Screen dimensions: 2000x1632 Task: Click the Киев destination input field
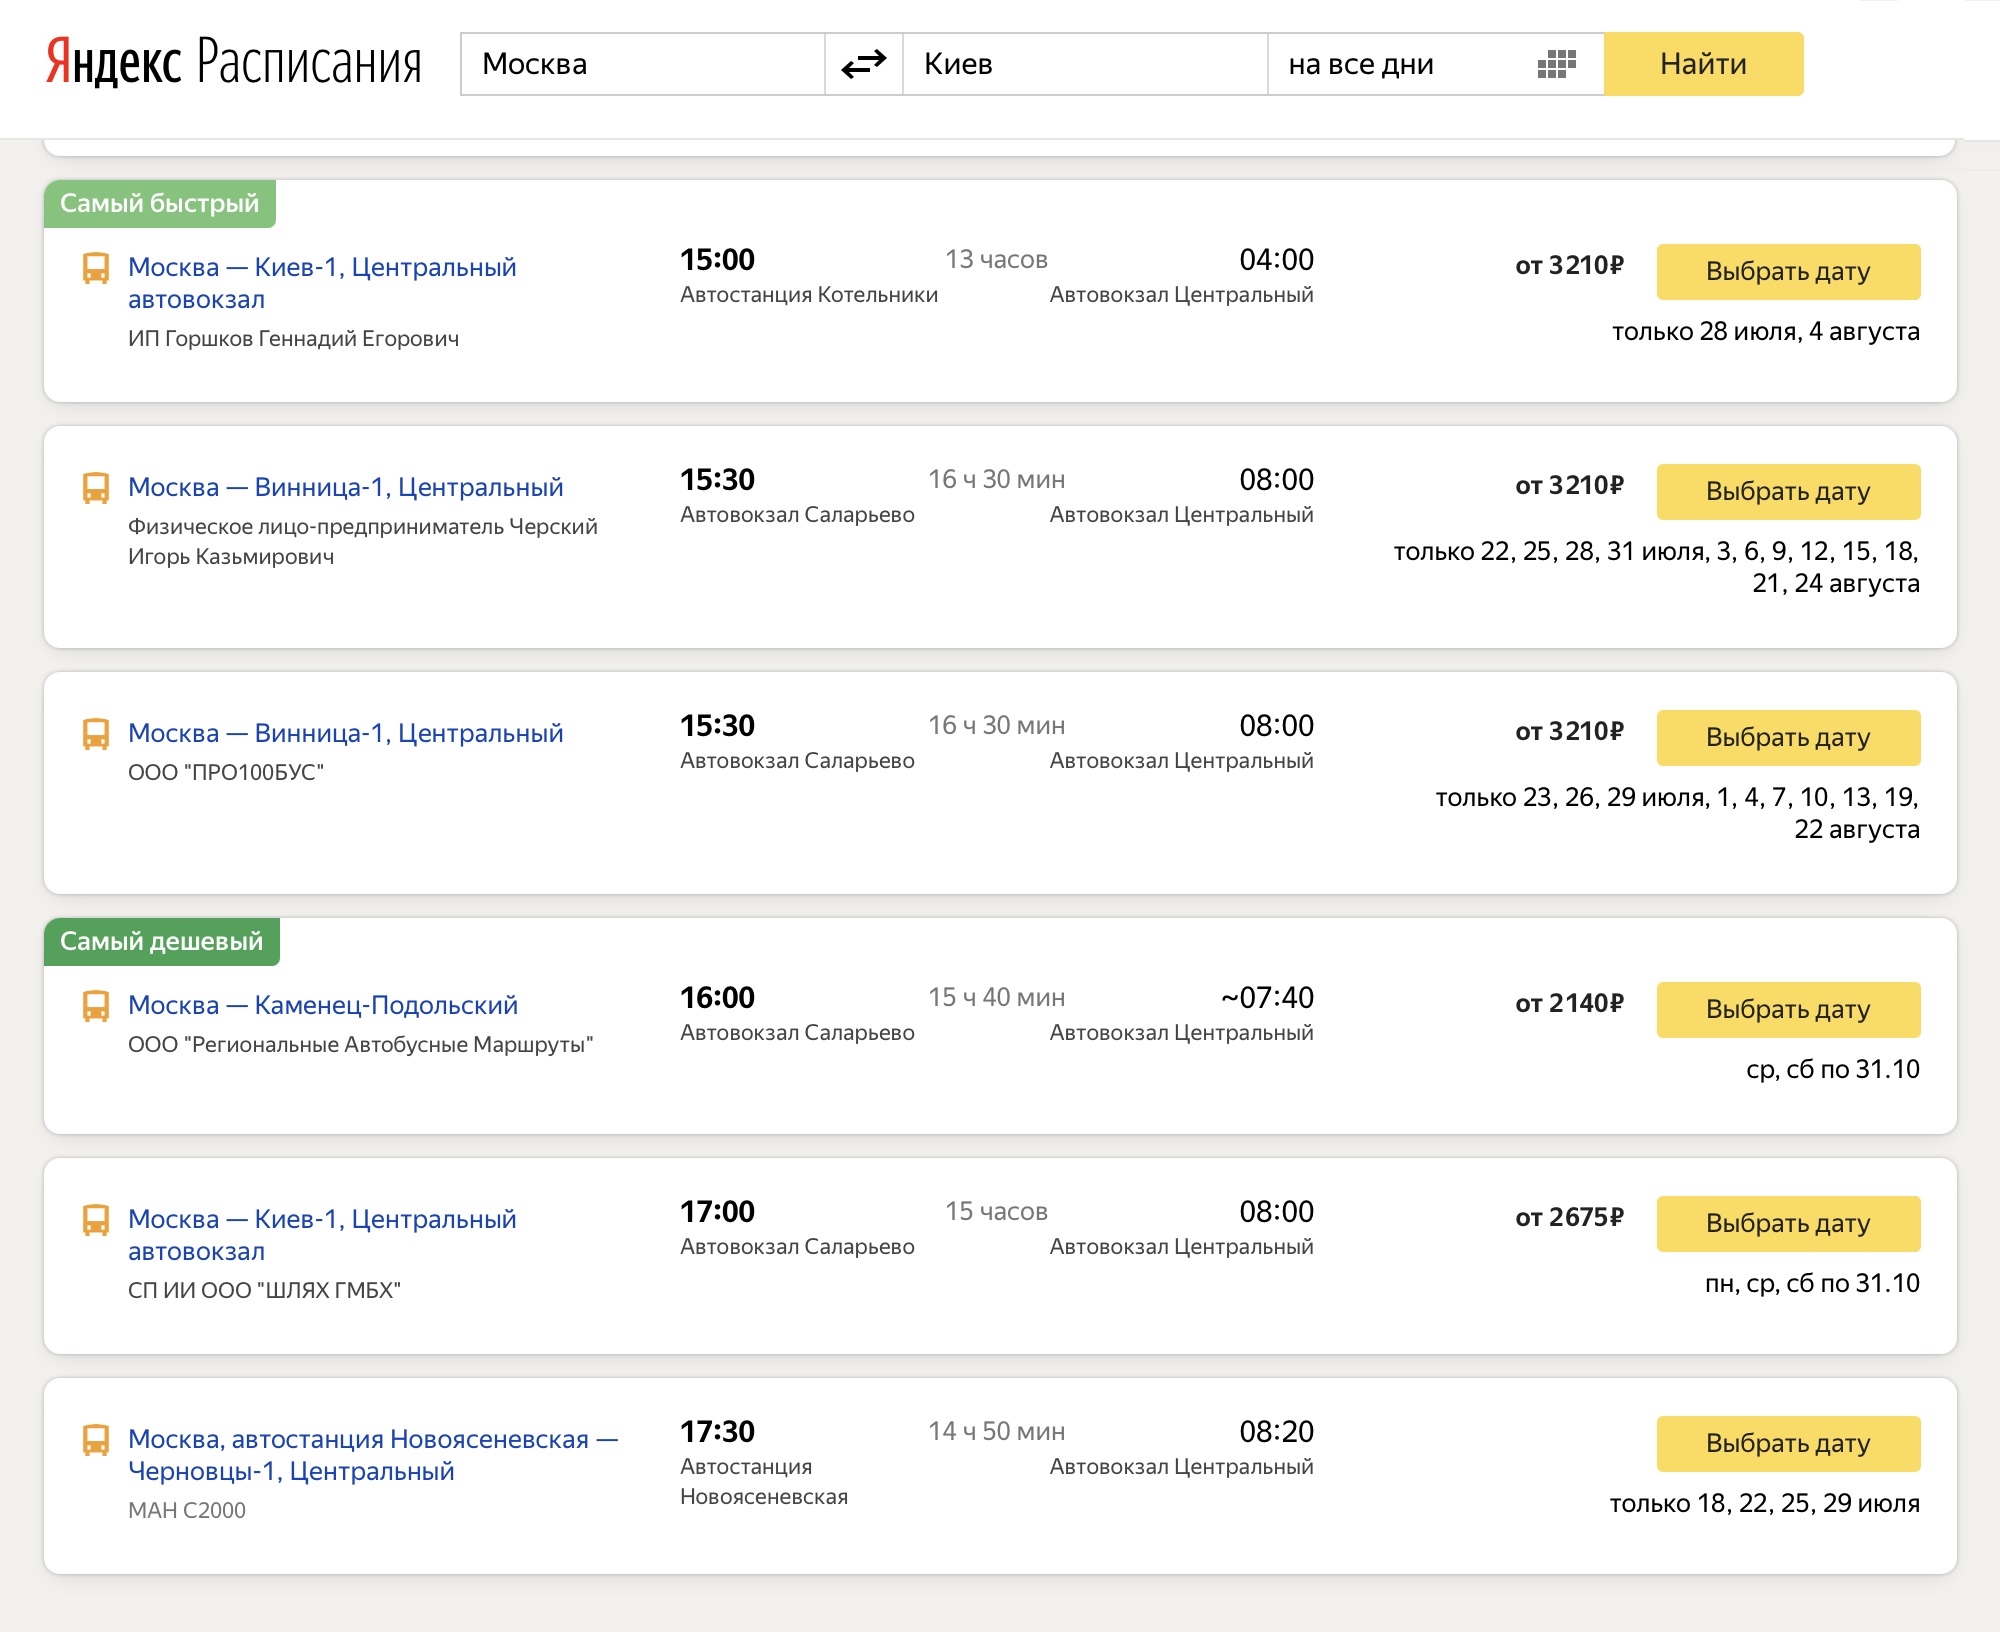[1085, 64]
